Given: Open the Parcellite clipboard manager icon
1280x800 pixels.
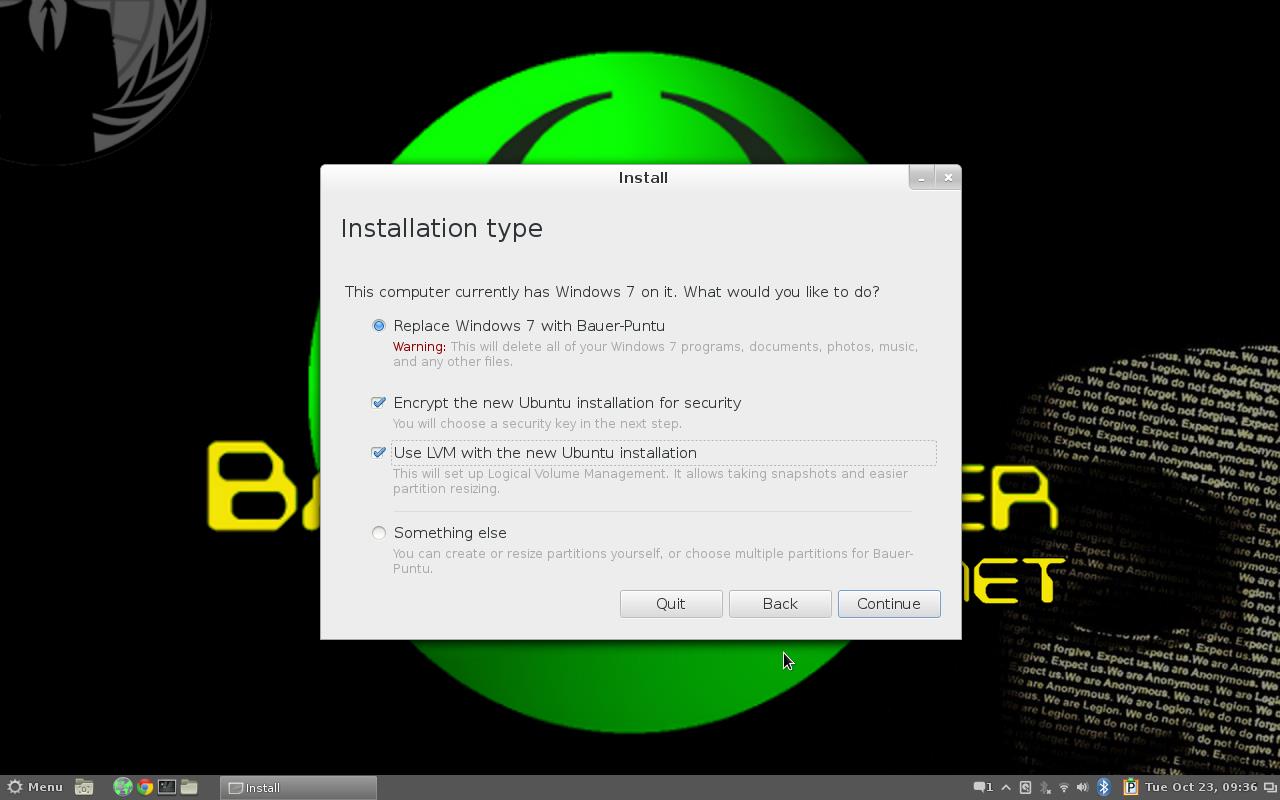Looking at the screenshot, I should (x=1131, y=787).
